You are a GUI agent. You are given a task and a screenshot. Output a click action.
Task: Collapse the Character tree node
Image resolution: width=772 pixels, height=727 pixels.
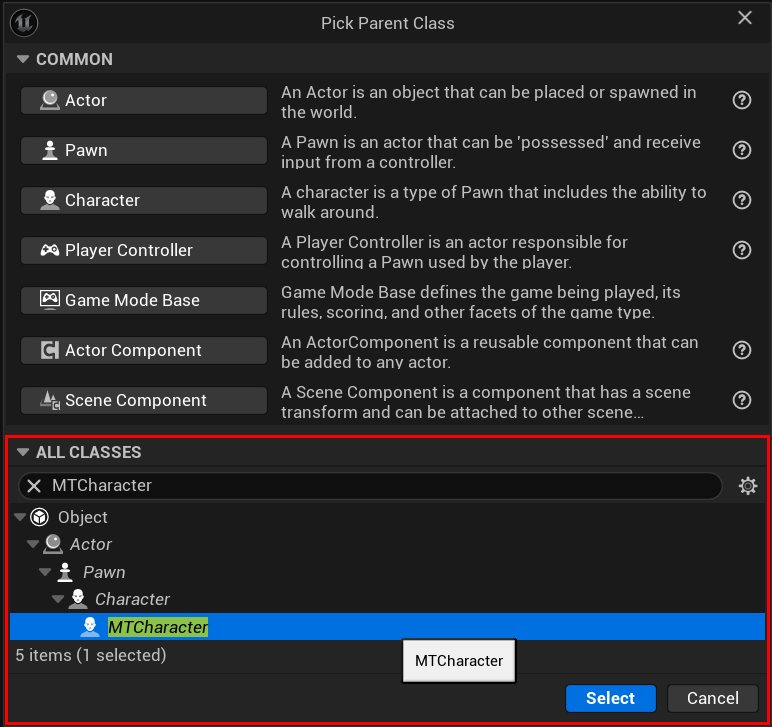pyautogui.click(x=58, y=599)
